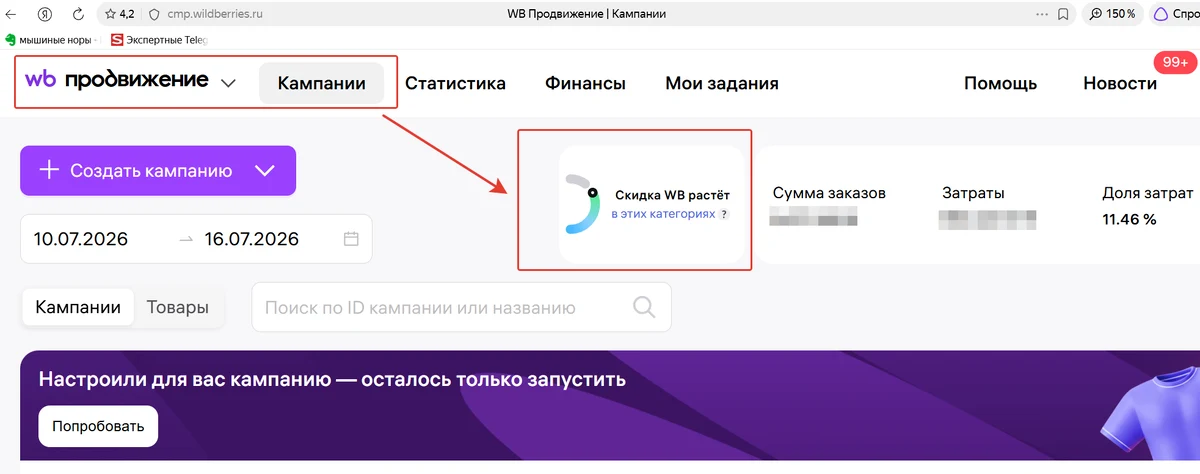The width and height of the screenshot is (1200, 474).
Task: Switch to the Кампании tab
Action: click(x=78, y=307)
